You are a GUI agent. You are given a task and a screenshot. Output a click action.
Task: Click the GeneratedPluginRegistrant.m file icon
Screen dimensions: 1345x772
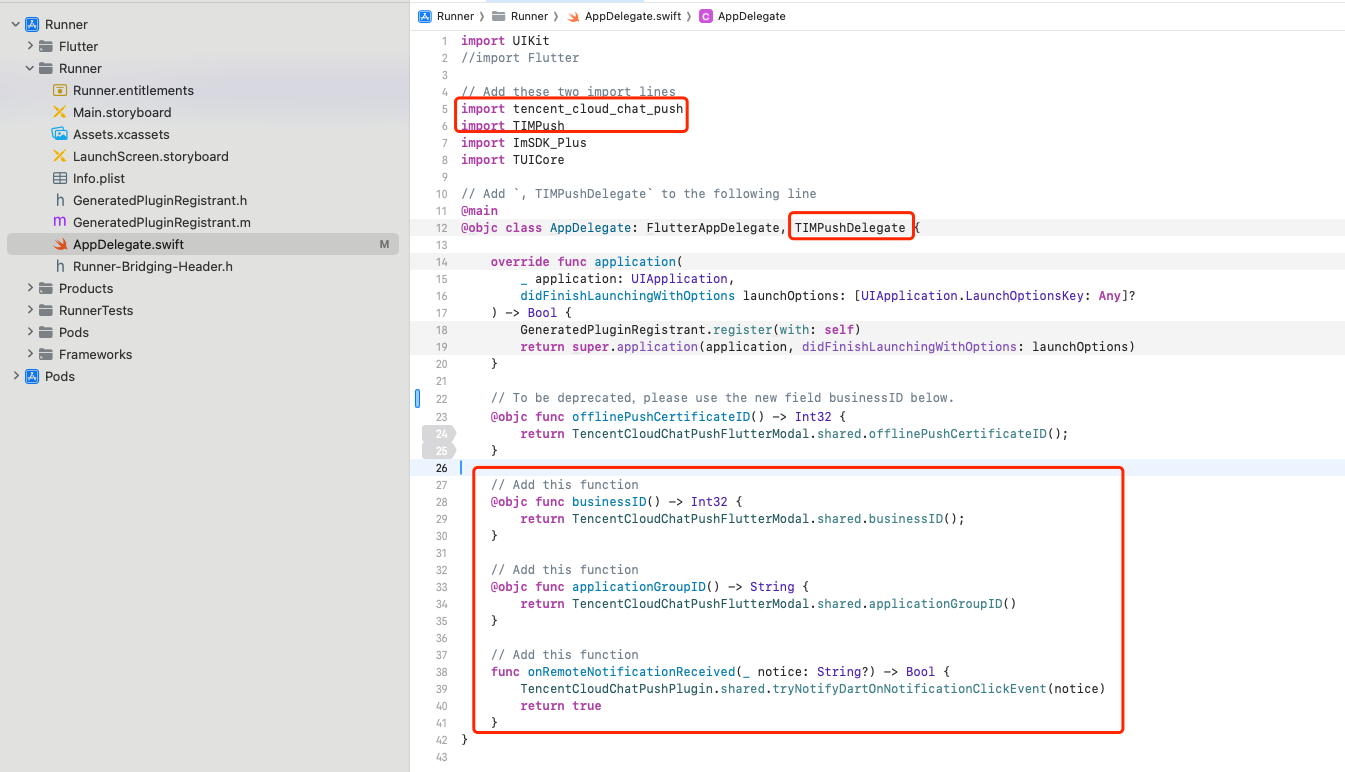[60, 222]
